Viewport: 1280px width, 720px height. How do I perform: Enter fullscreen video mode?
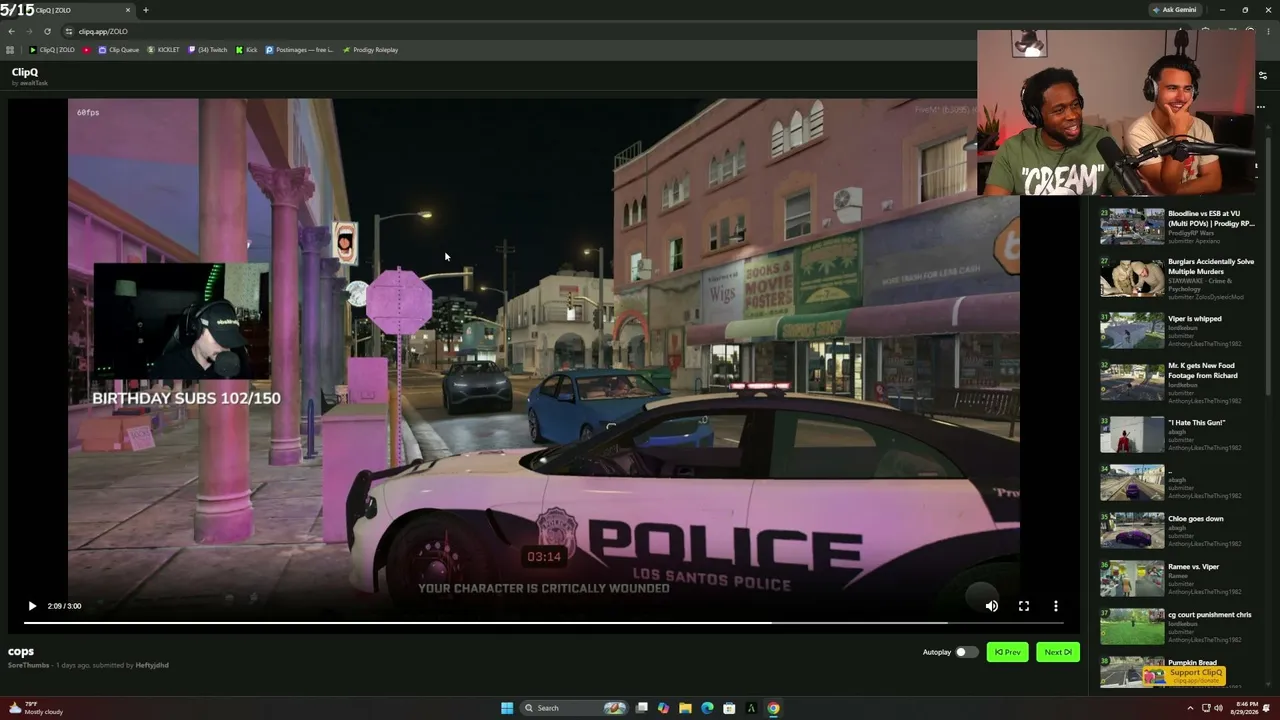(1024, 606)
